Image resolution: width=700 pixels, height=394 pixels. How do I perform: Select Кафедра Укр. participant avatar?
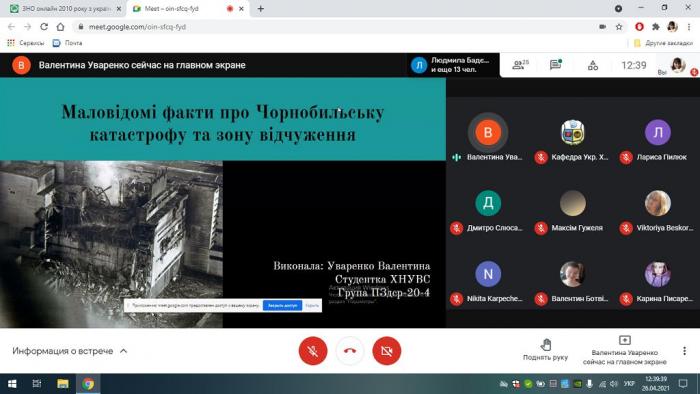[x=572, y=132]
